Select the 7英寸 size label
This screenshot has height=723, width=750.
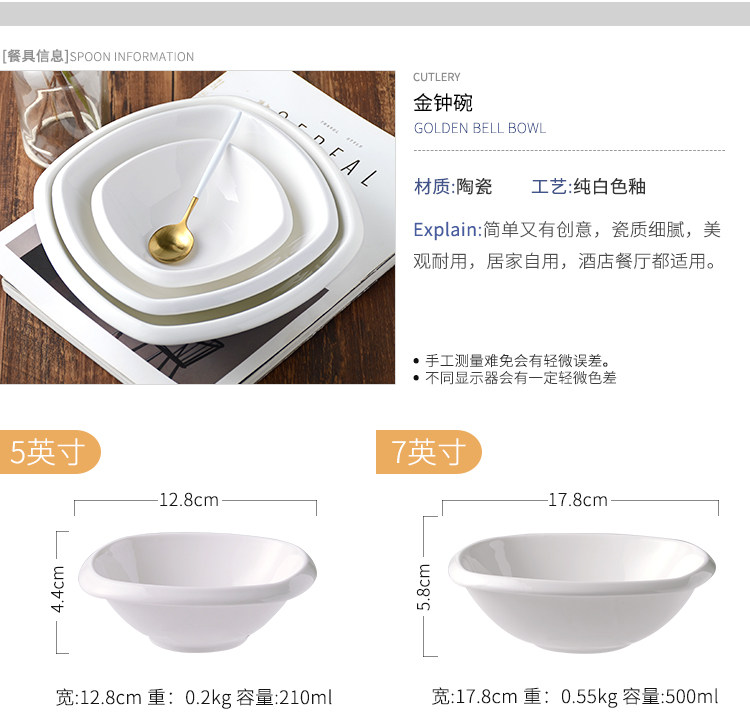(429, 452)
